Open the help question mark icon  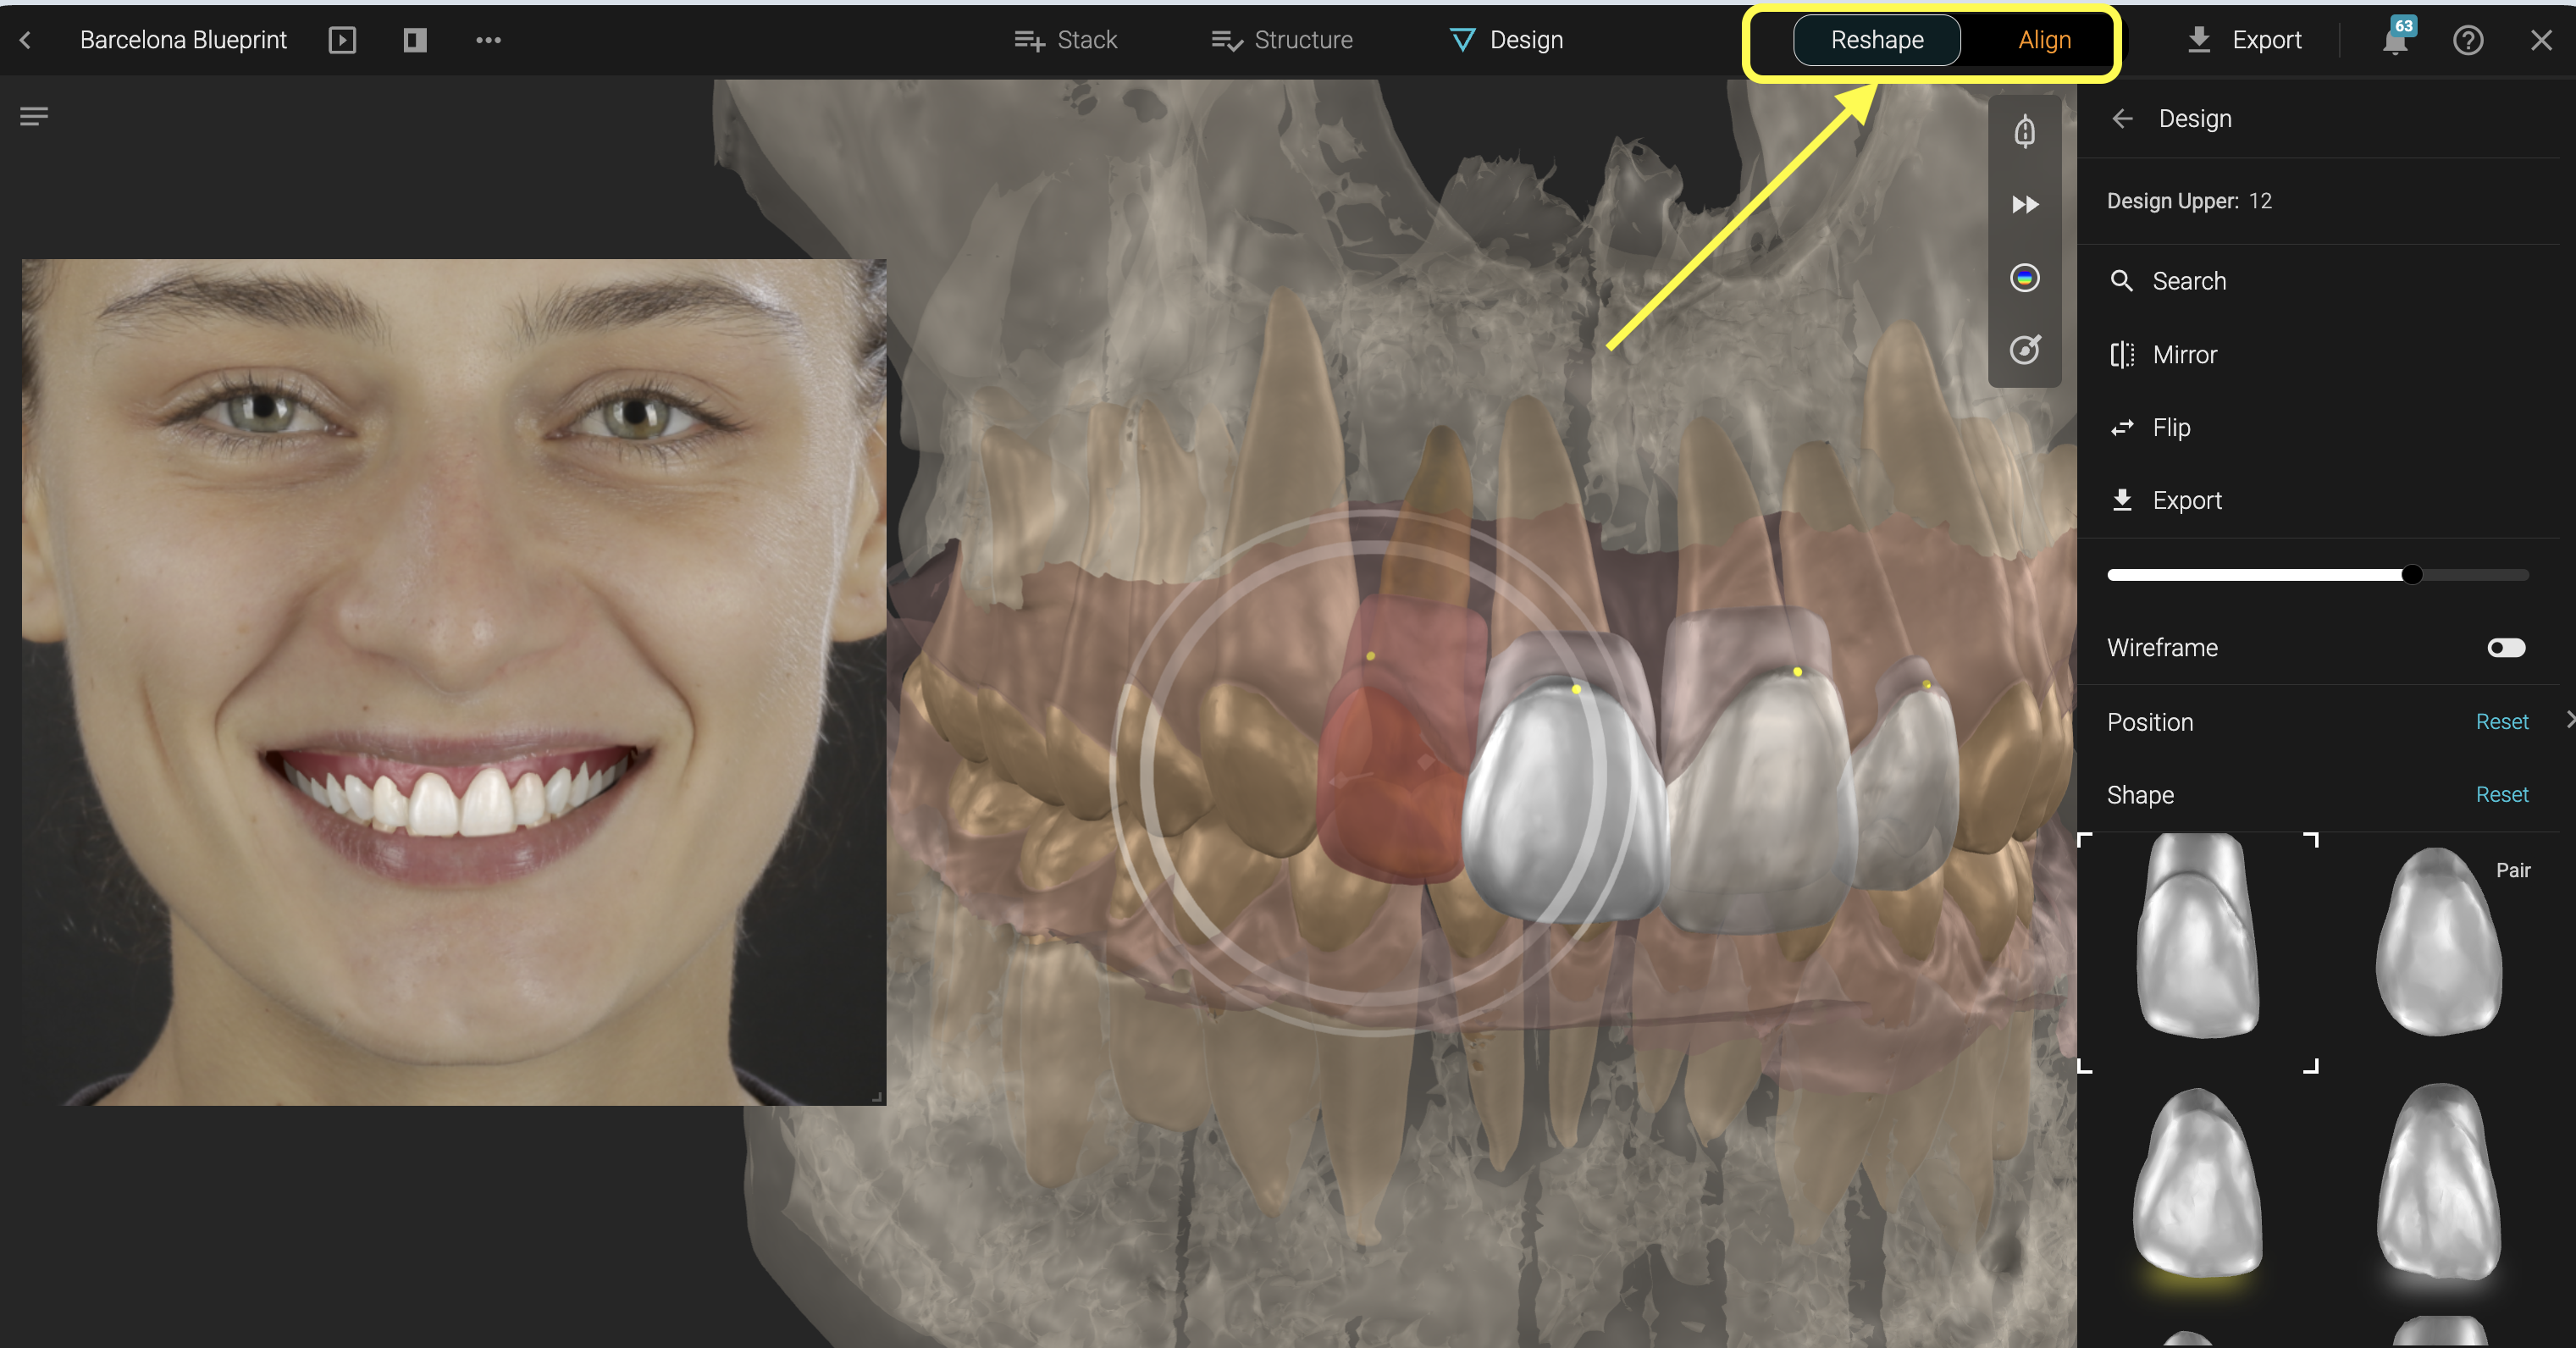[2467, 40]
